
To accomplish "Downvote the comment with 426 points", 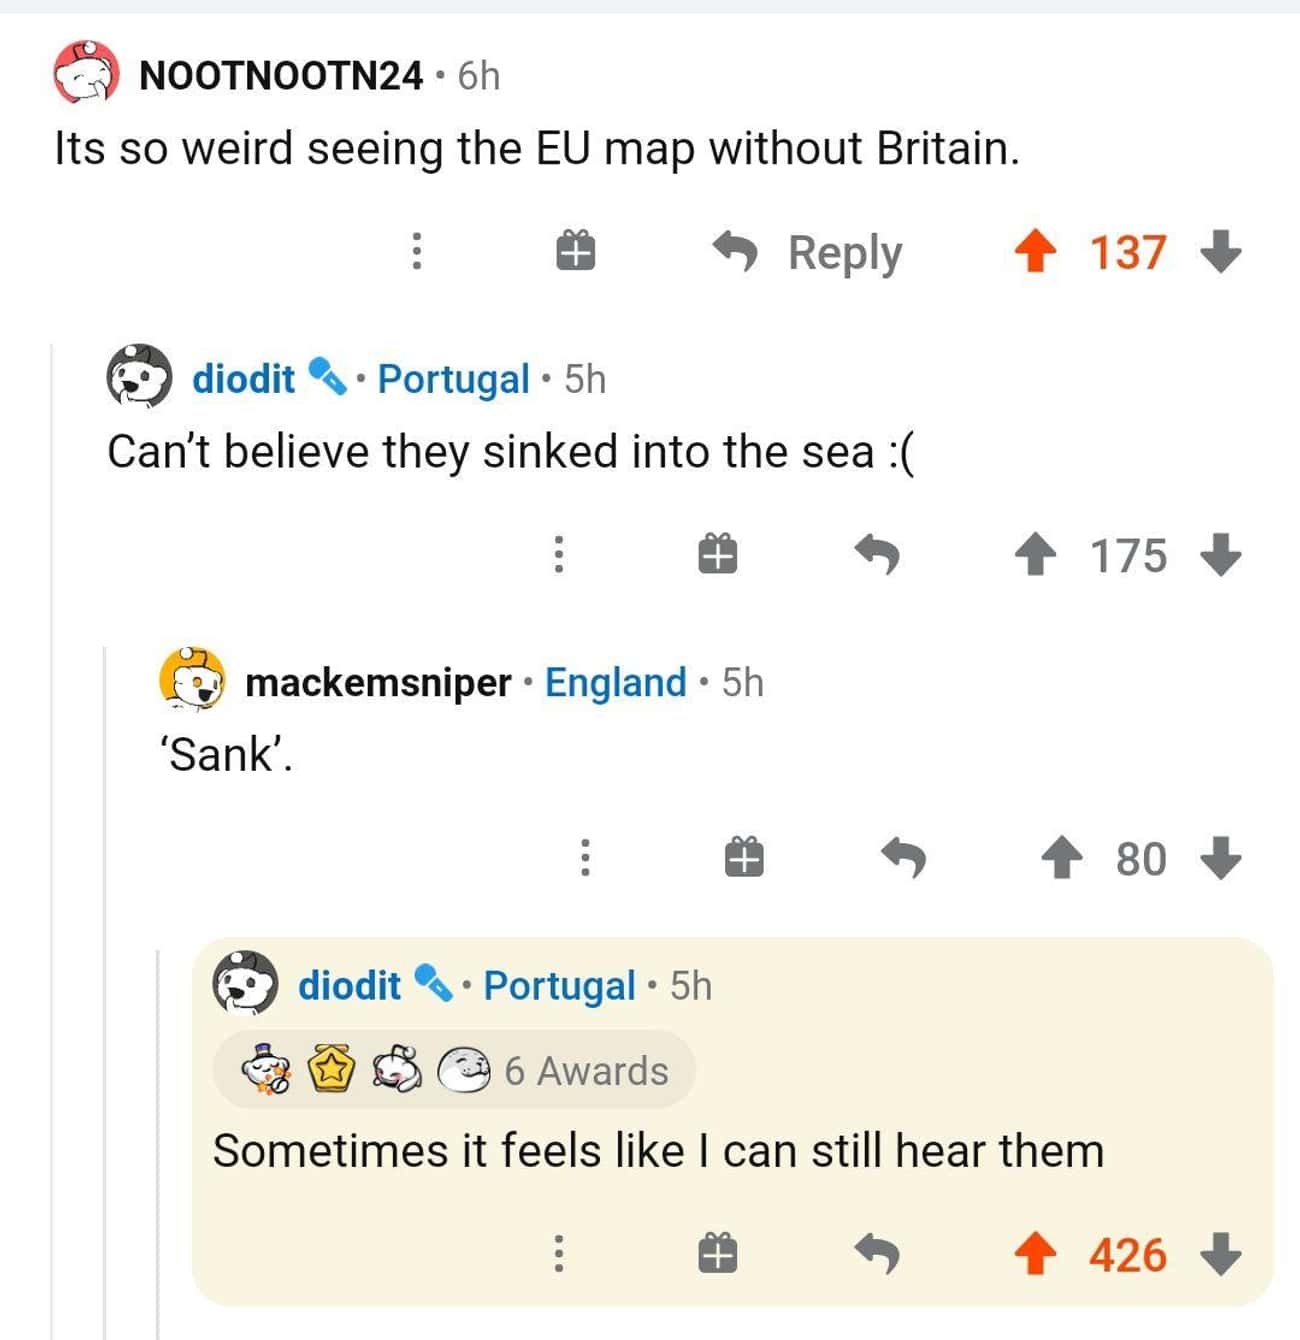I will coord(1220,1255).
